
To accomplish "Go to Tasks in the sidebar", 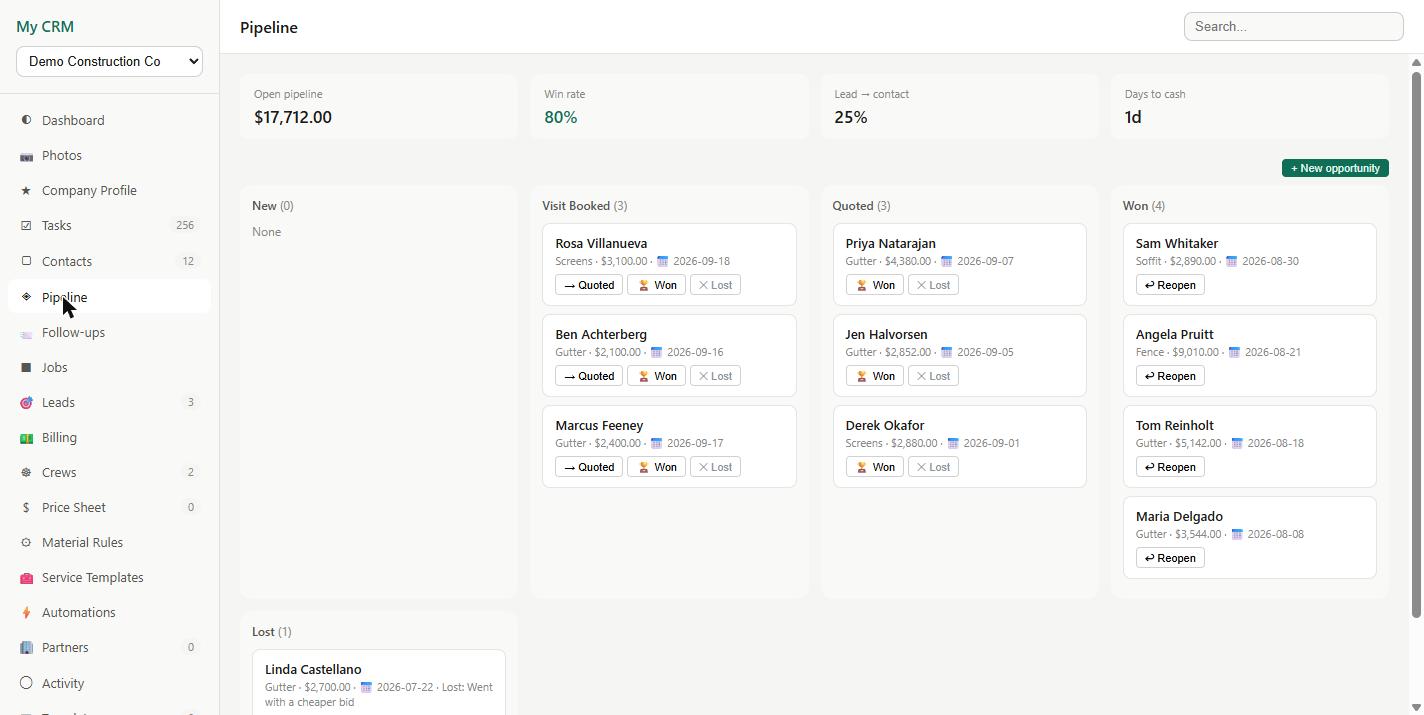I will pos(109,226).
